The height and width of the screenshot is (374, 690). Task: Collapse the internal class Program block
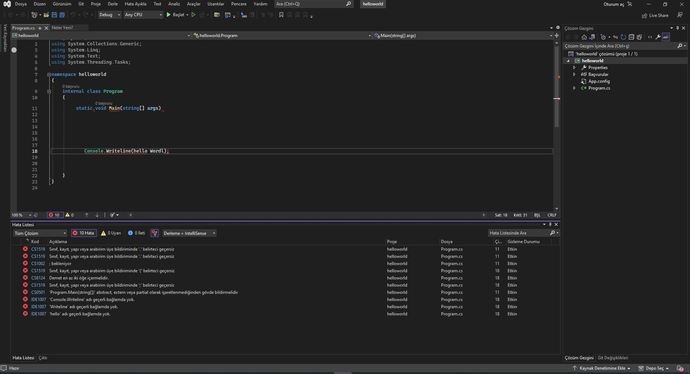tap(49, 92)
